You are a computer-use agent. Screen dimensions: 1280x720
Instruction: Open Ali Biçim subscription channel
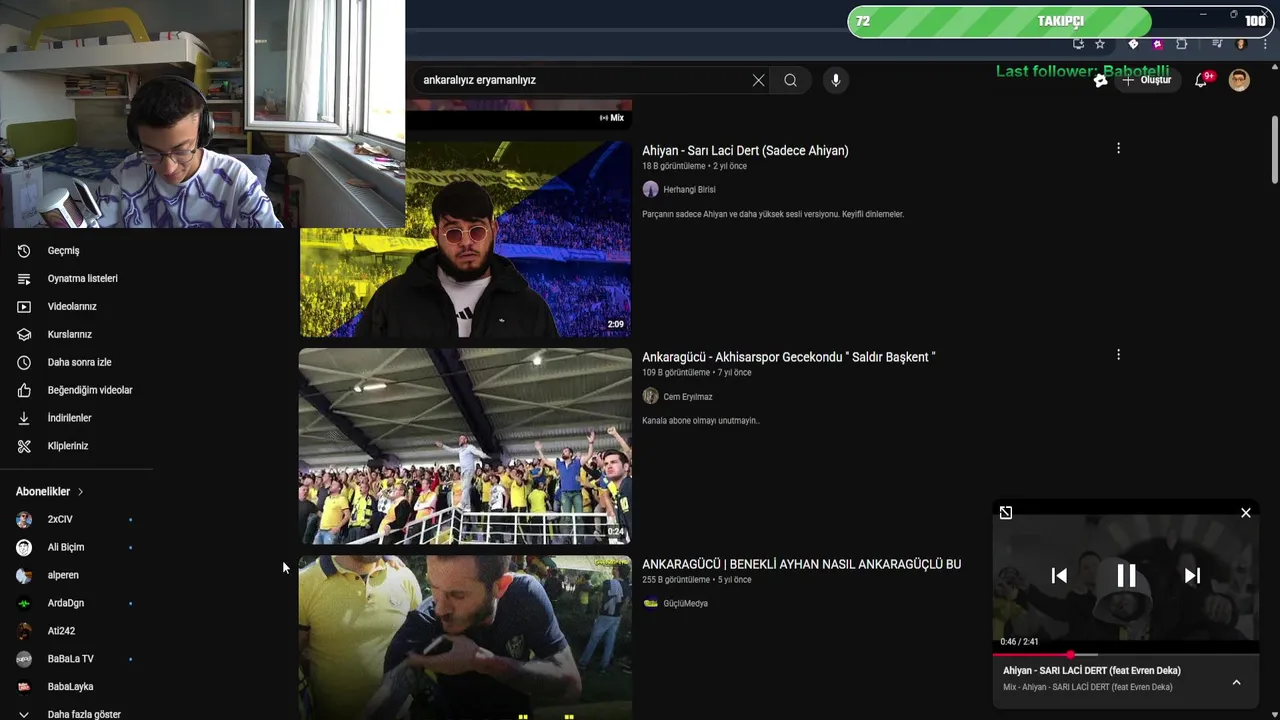[x=66, y=548]
